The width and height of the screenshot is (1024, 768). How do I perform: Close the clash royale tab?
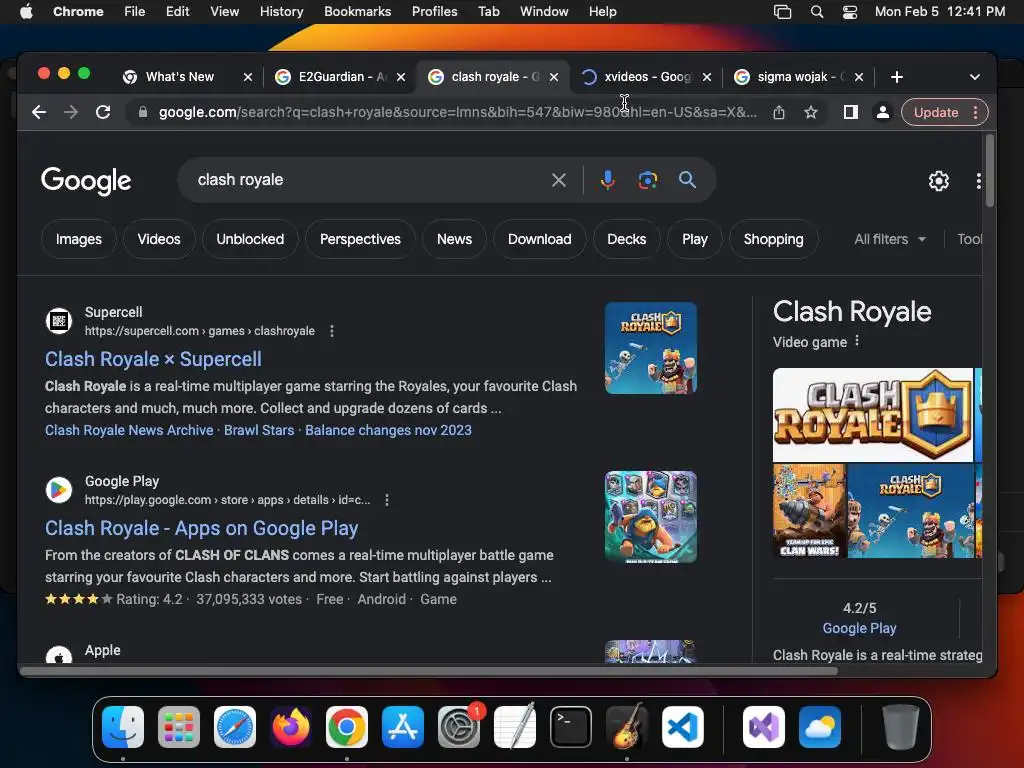pyautogui.click(x=554, y=77)
